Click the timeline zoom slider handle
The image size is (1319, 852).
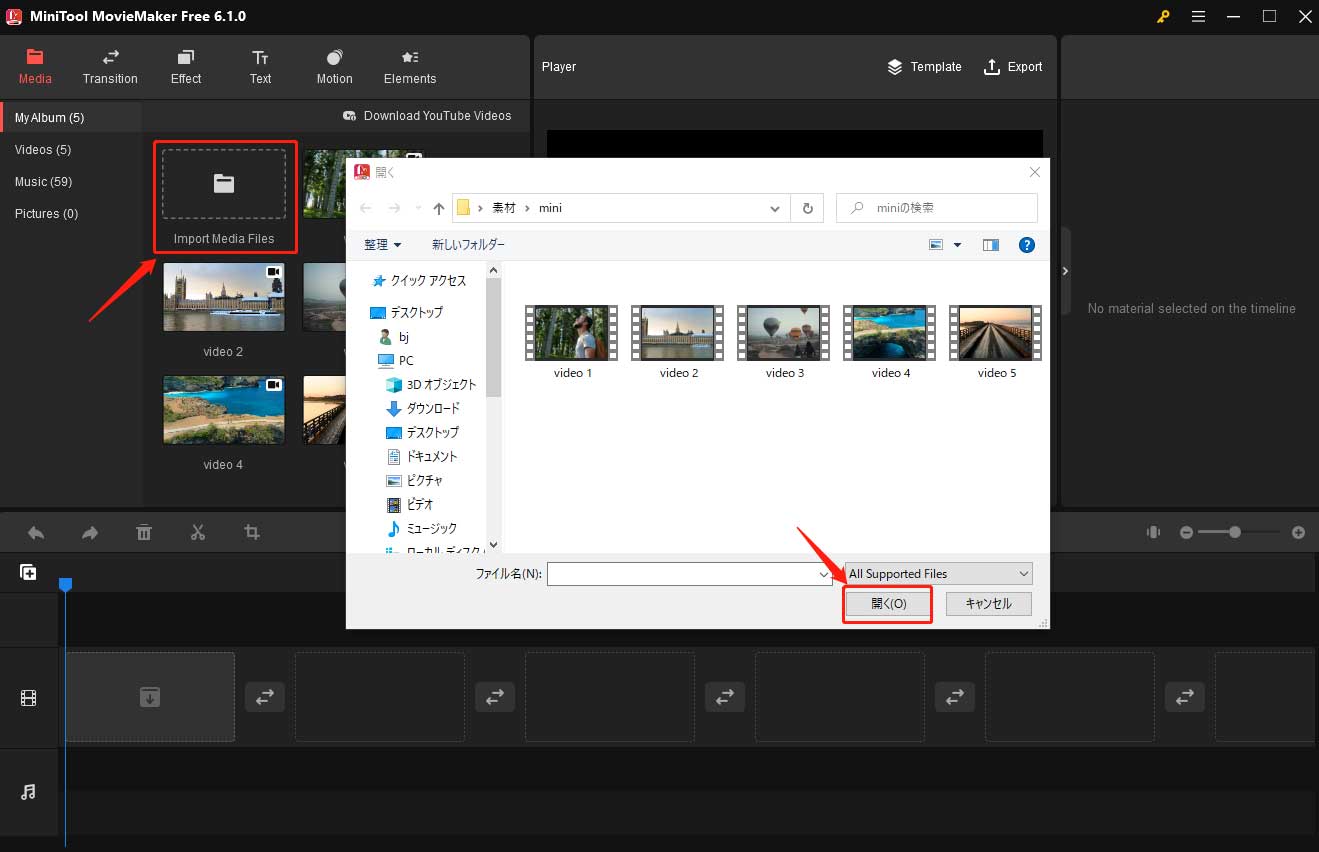click(1235, 533)
